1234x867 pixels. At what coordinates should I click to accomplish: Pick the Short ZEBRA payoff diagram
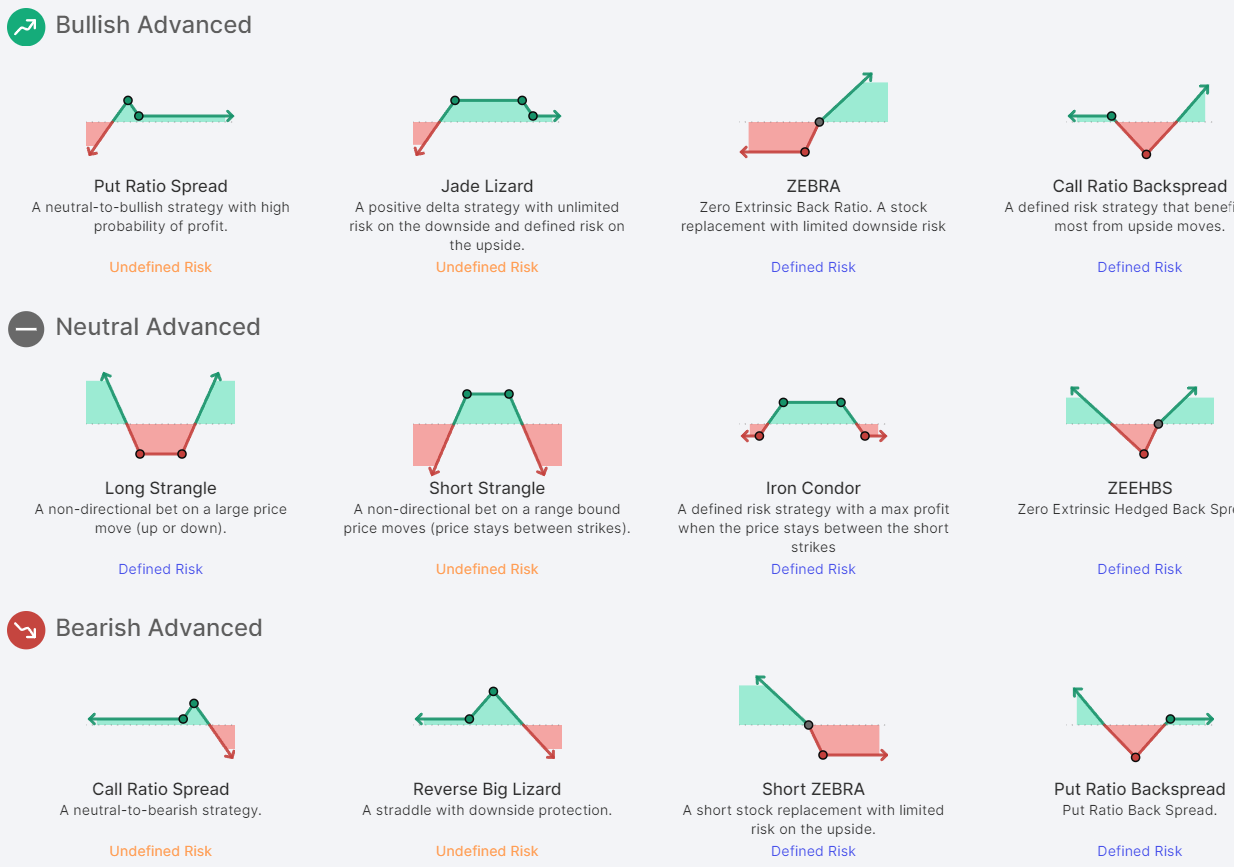[x=813, y=718]
